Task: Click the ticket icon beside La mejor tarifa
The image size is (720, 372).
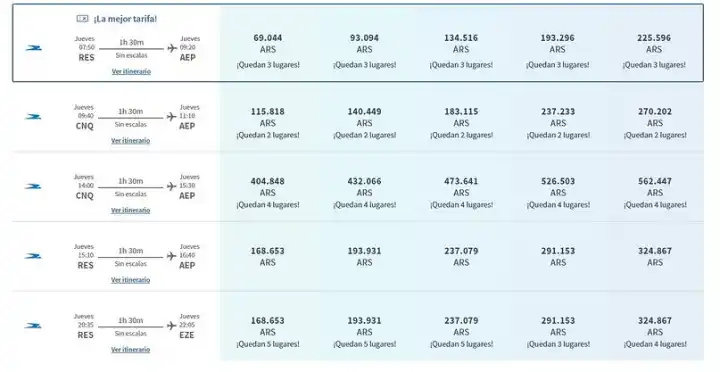Action: [82, 18]
